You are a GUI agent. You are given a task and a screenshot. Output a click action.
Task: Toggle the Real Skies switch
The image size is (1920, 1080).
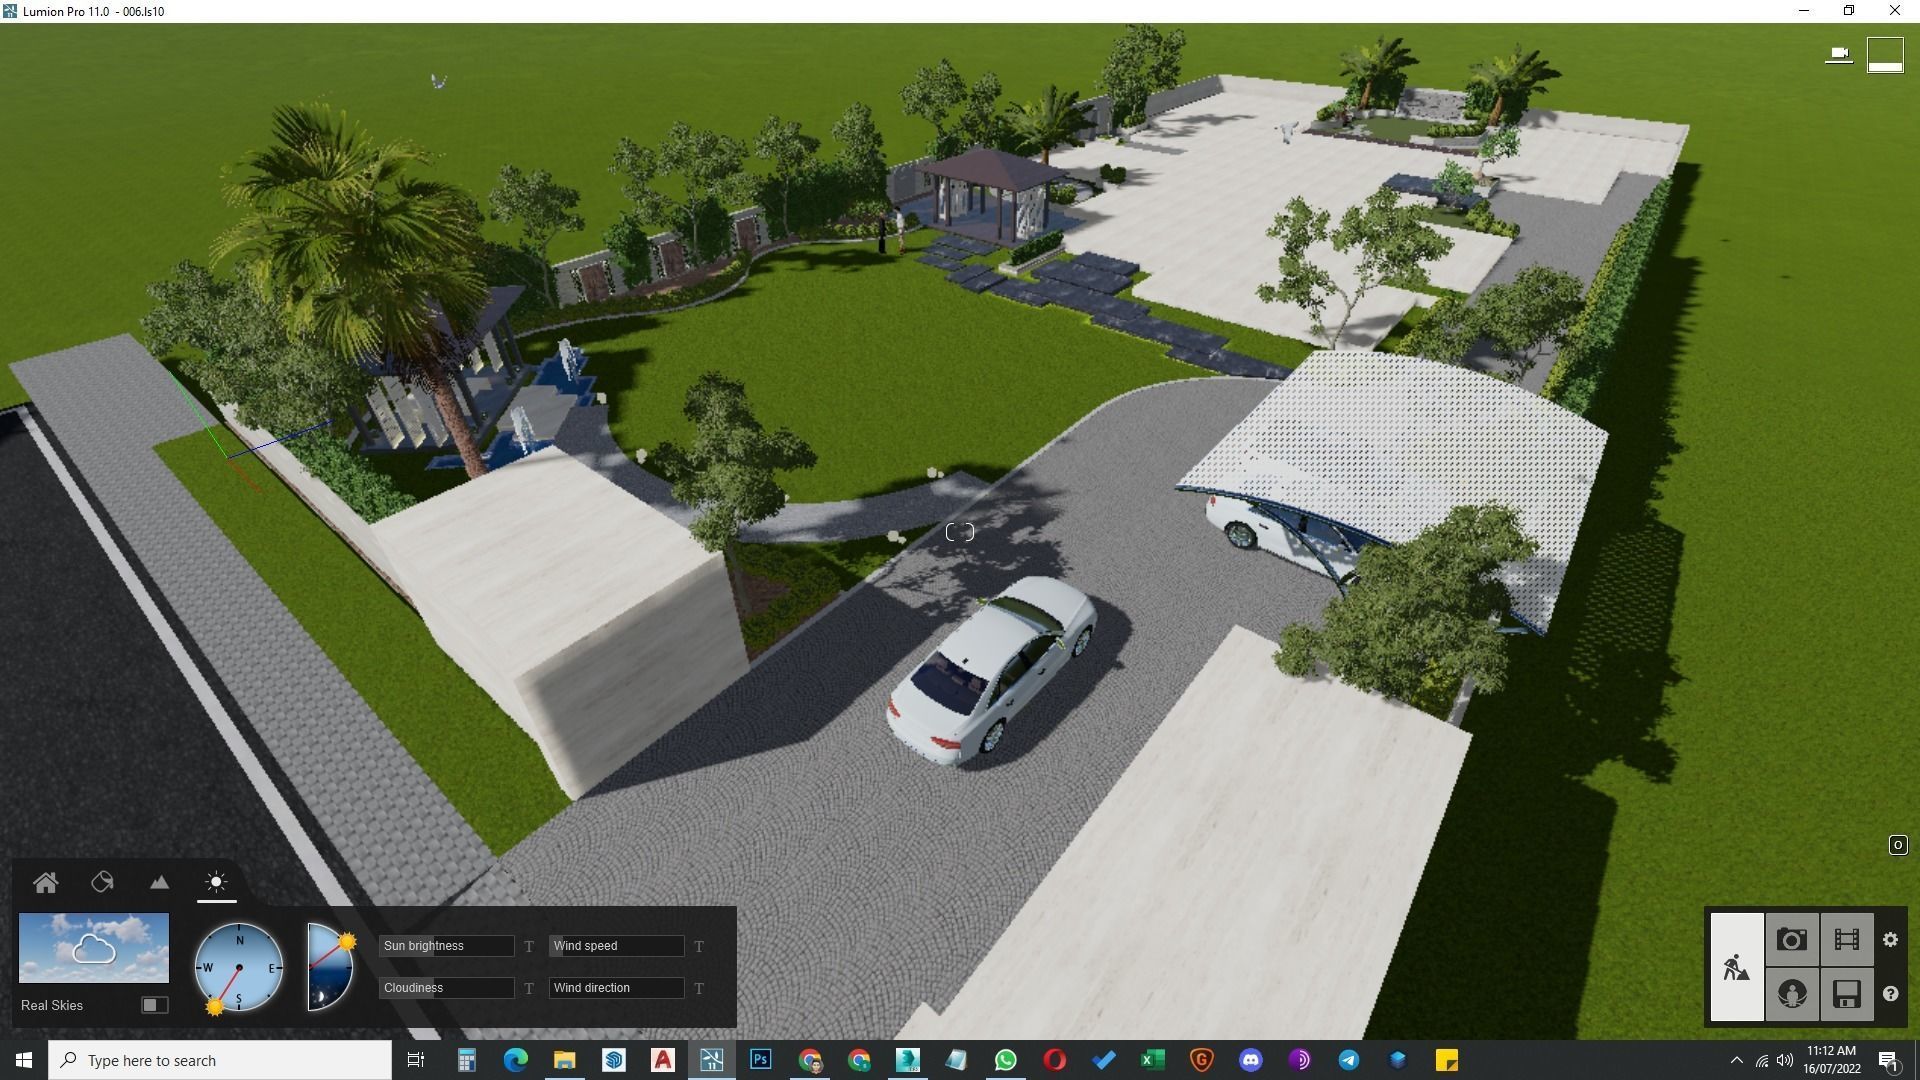(x=154, y=1005)
